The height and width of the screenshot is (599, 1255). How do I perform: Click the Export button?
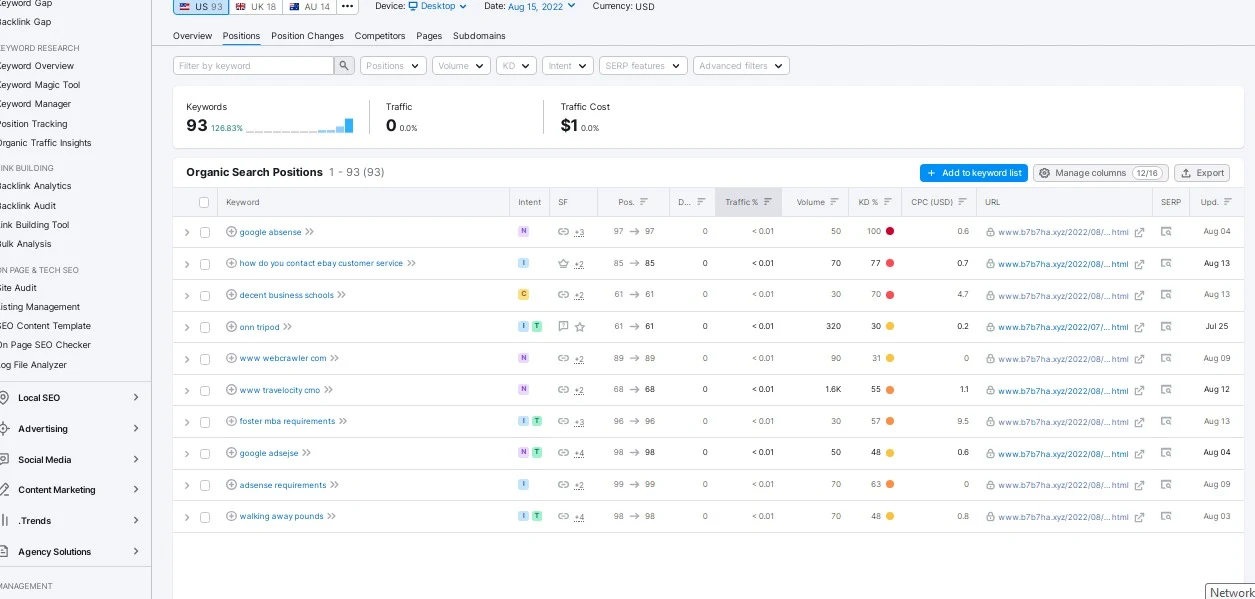[x=1201, y=173]
